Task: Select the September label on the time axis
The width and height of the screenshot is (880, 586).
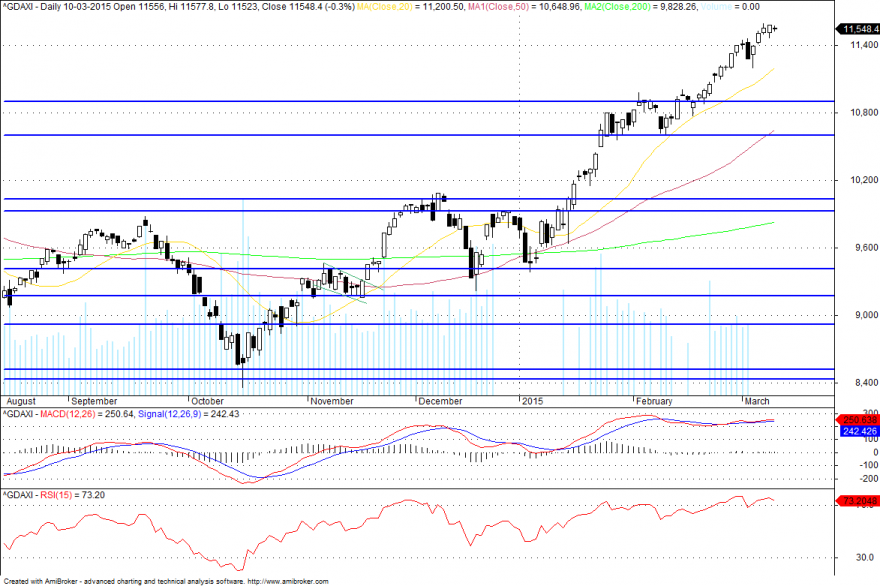Action: (94, 401)
